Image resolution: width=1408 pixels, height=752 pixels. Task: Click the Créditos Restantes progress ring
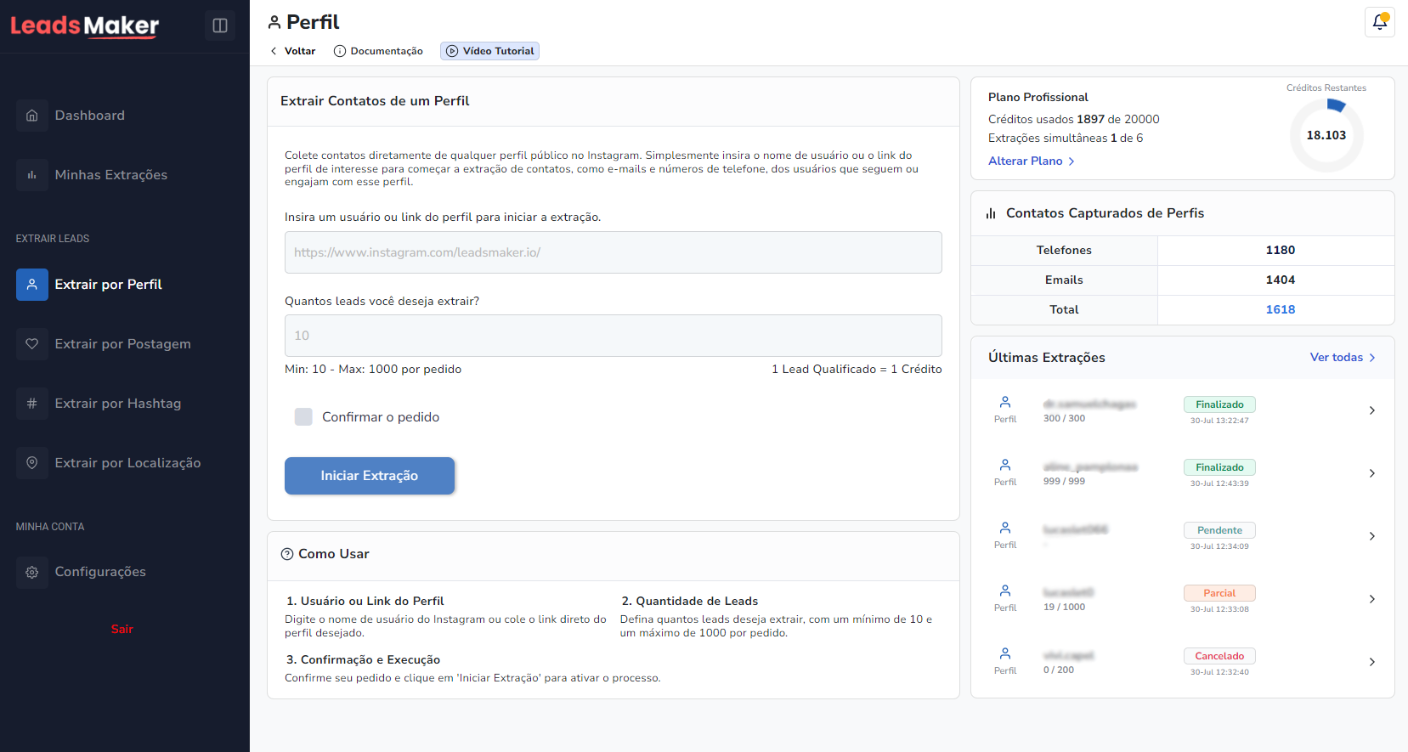tap(1326, 135)
